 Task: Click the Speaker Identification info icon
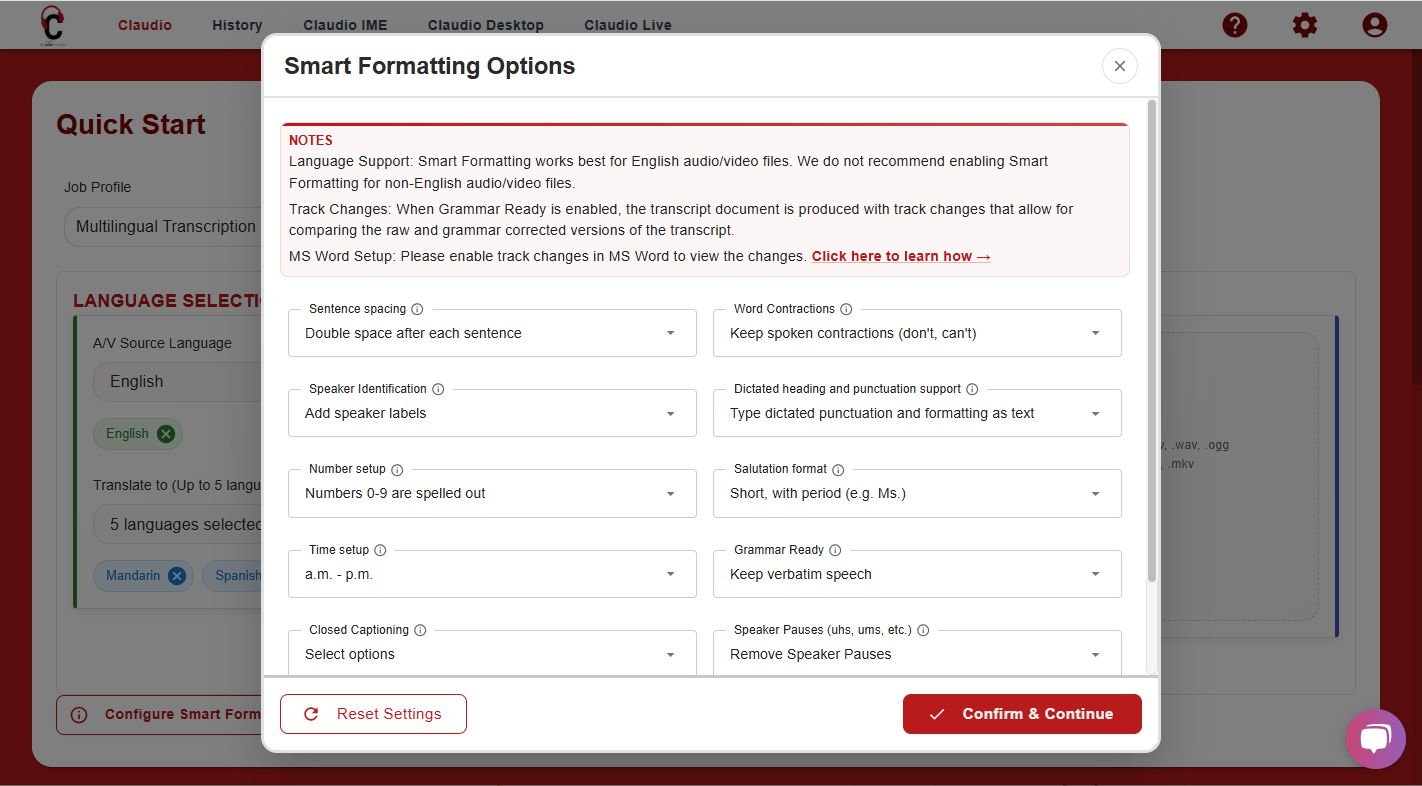pyautogui.click(x=438, y=389)
